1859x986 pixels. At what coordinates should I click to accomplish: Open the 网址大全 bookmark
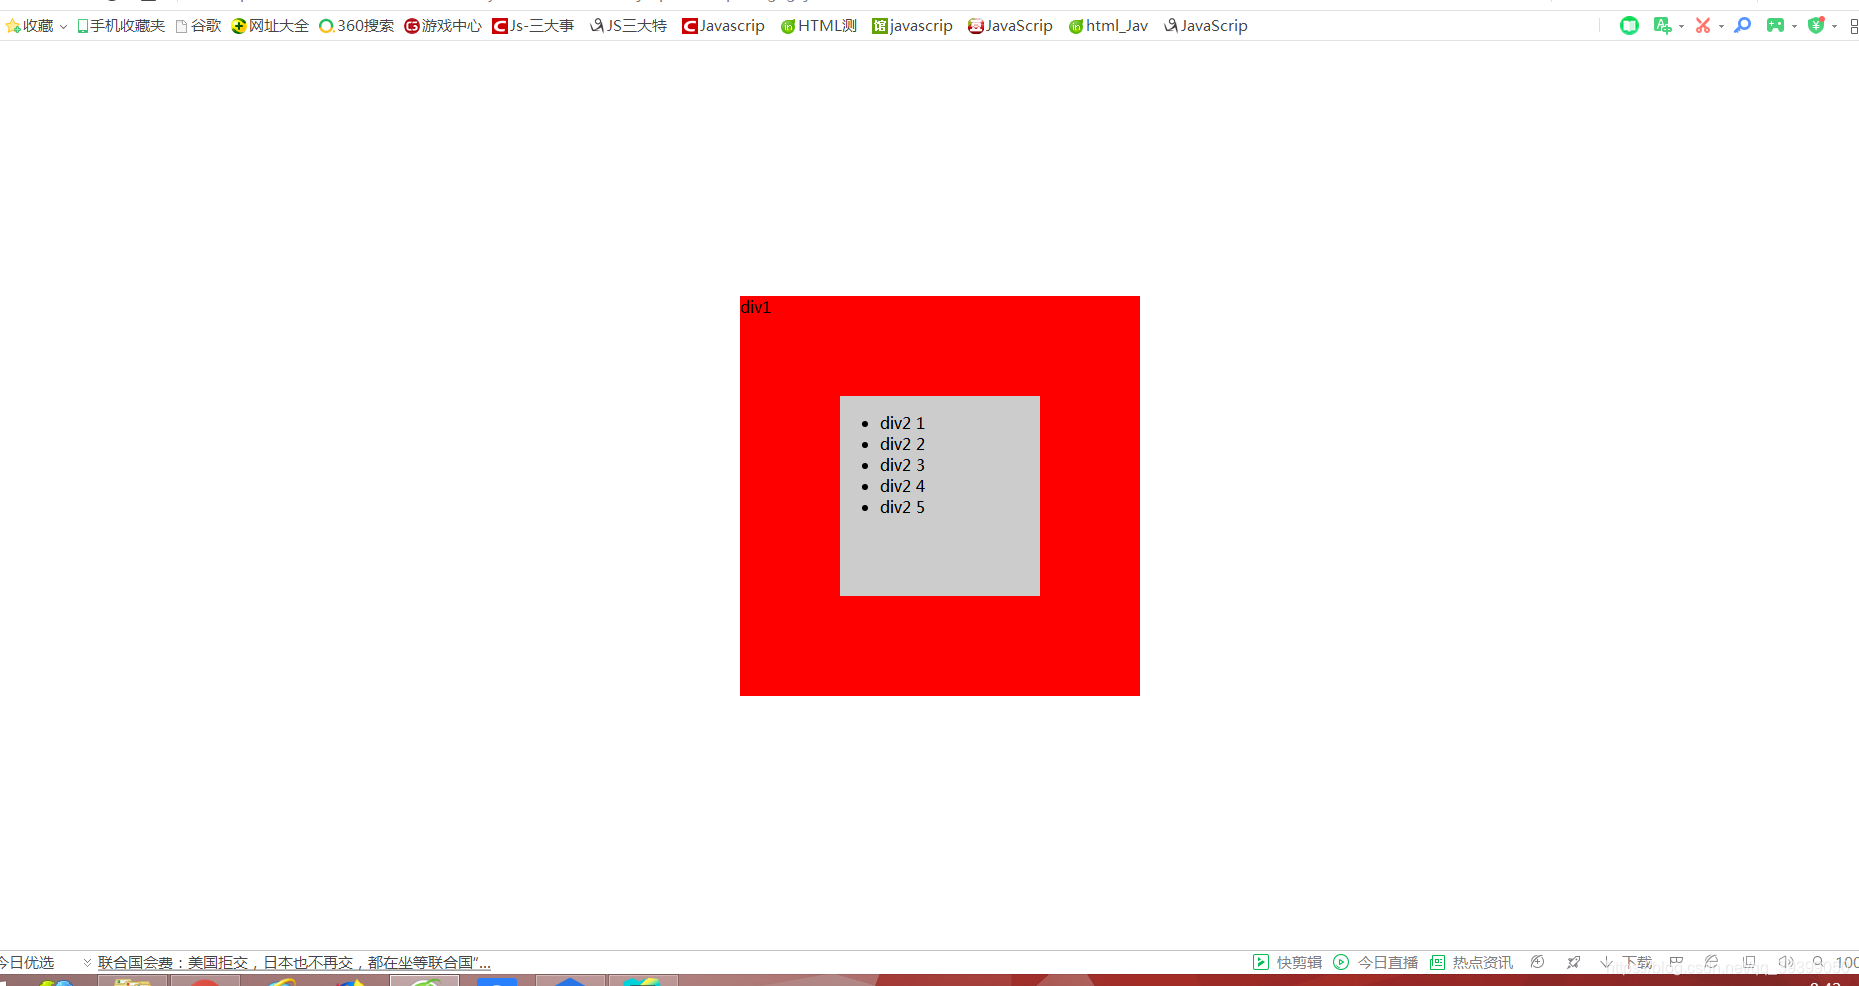[270, 26]
